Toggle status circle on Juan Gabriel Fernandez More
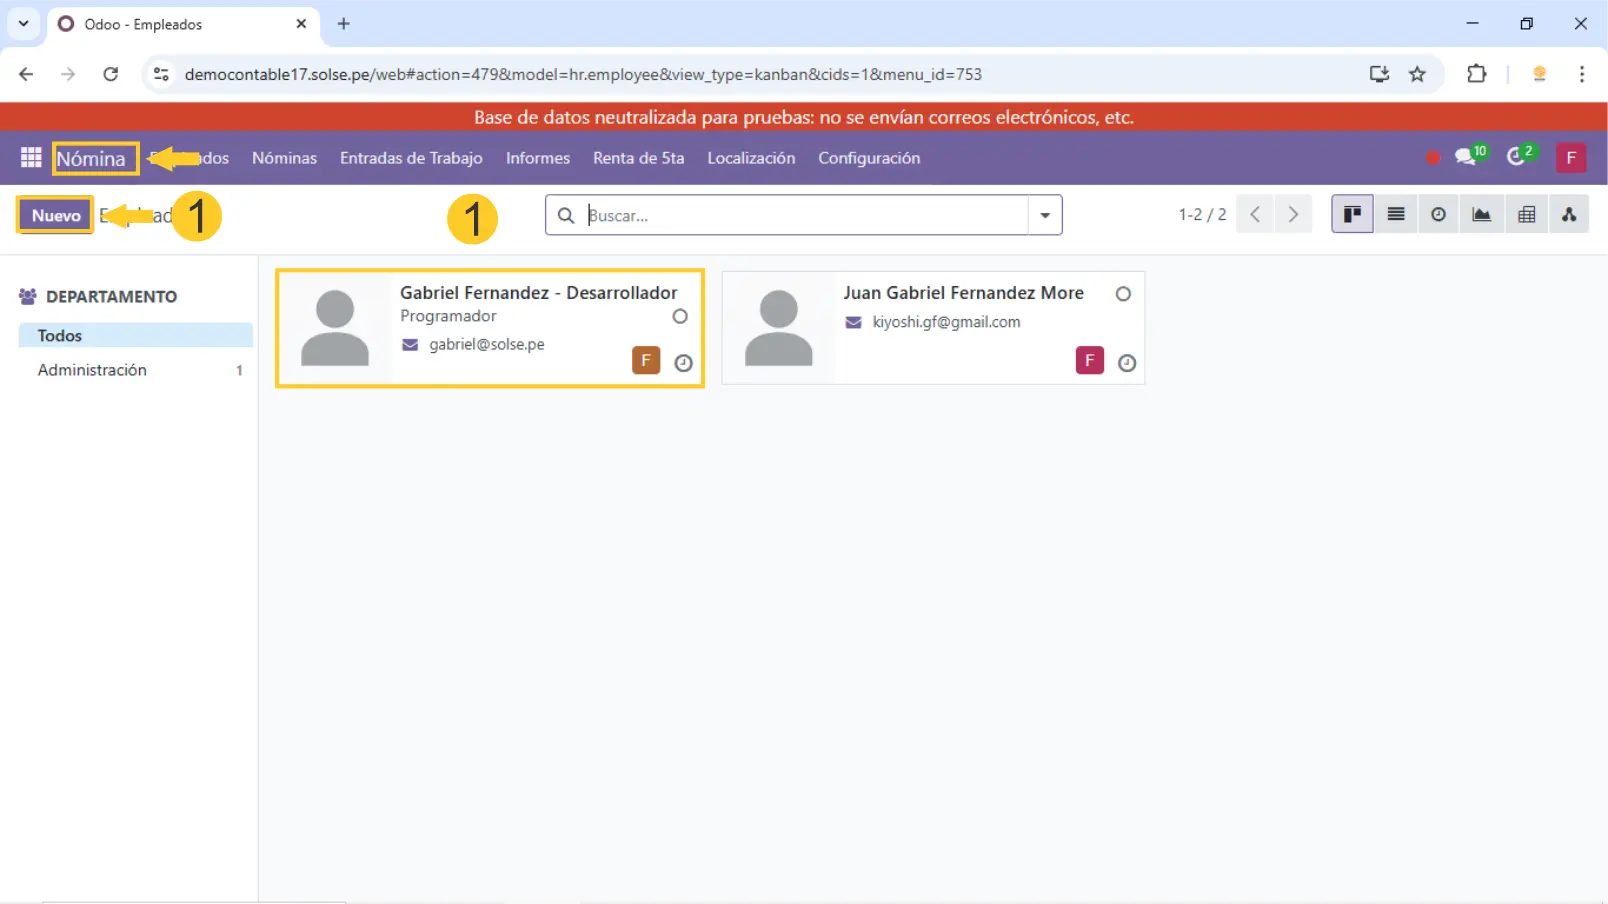1608x904 pixels. pos(1123,294)
